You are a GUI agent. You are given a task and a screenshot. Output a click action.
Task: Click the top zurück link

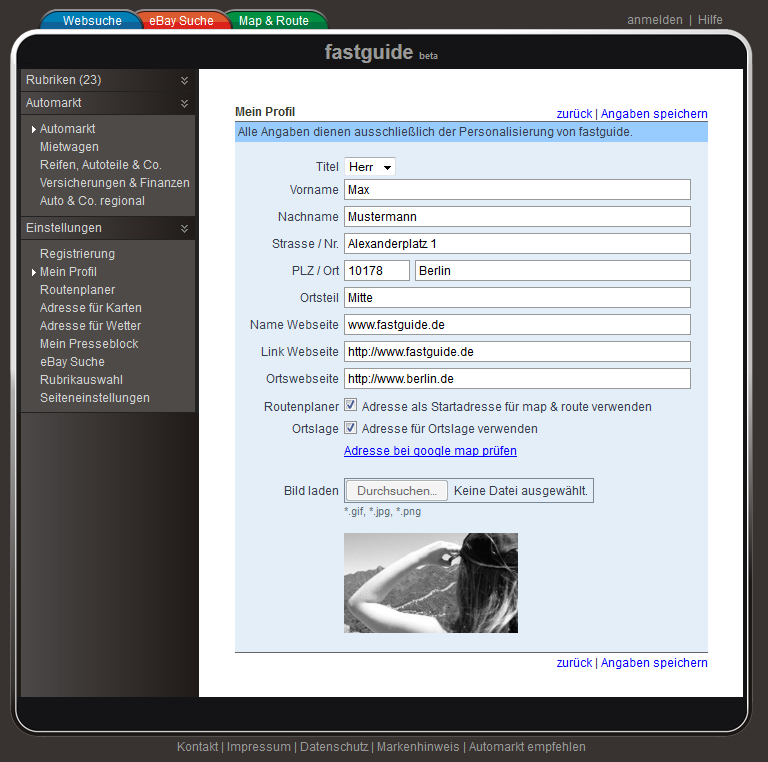point(574,114)
